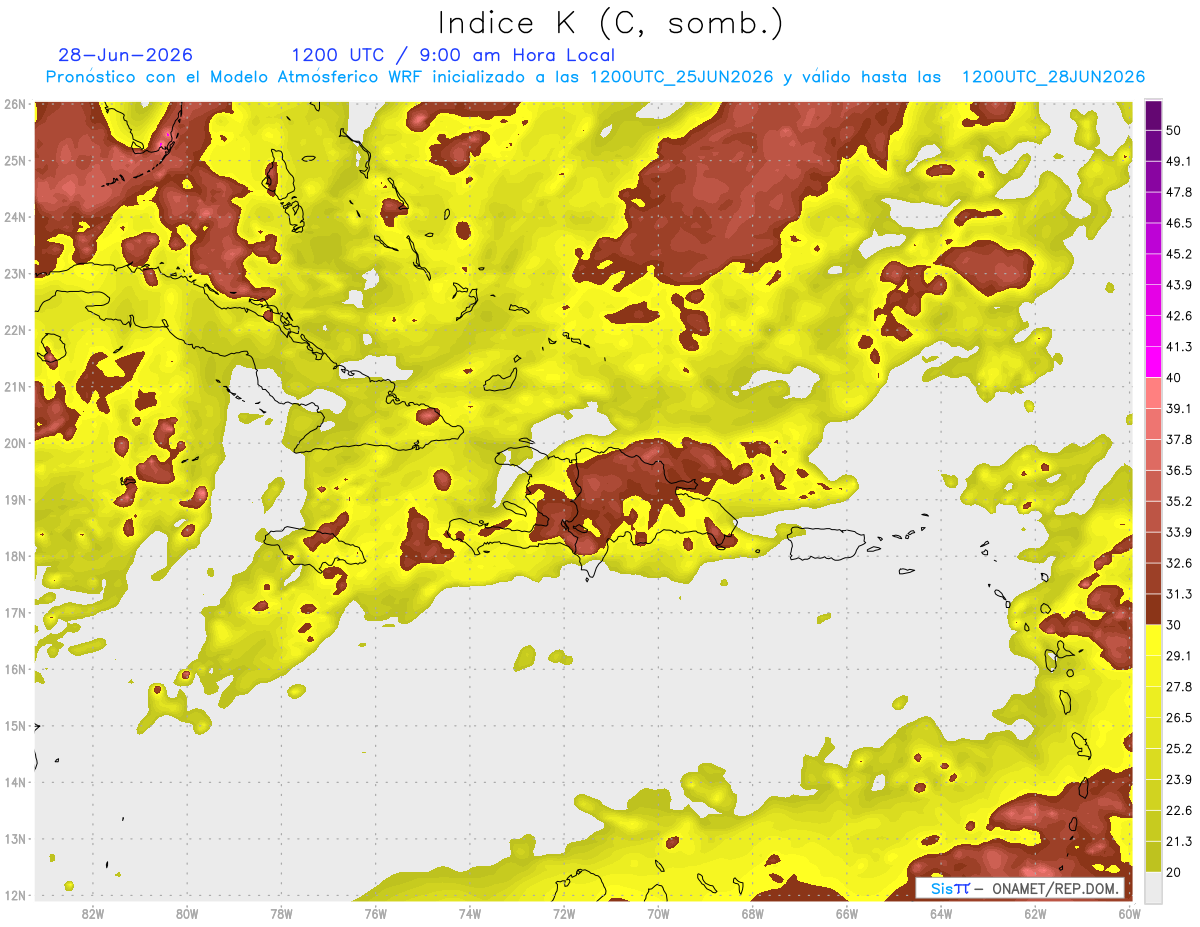
Task: Click the legend value '29.1'
Action: coord(1178,656)
